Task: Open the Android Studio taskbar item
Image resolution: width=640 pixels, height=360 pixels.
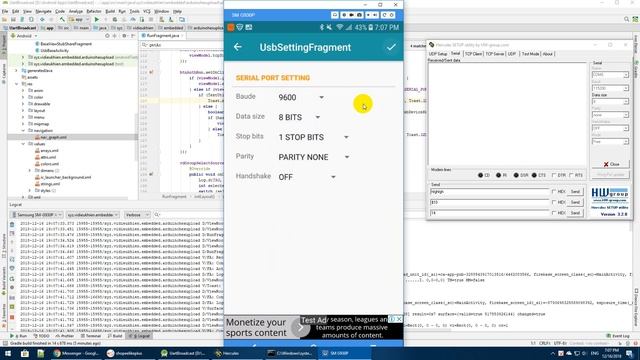Action: coord(182,353)
